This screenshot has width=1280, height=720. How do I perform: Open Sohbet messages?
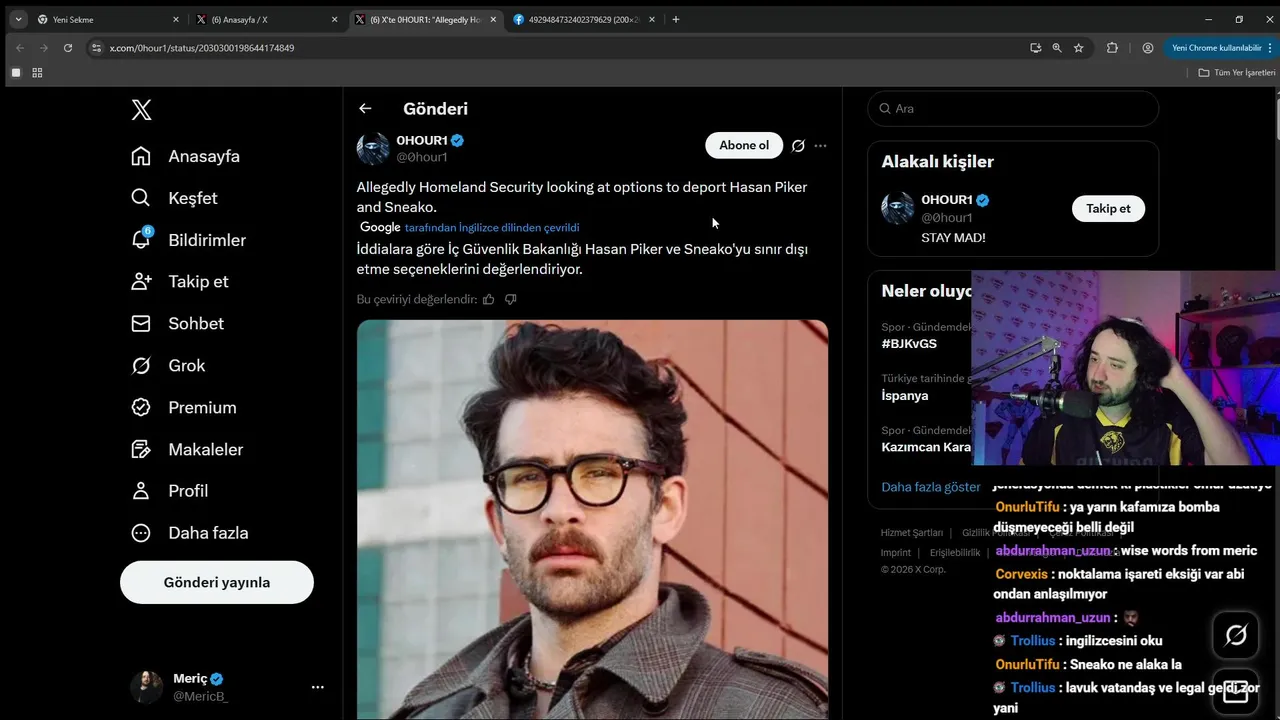click(x=178, y=323)
